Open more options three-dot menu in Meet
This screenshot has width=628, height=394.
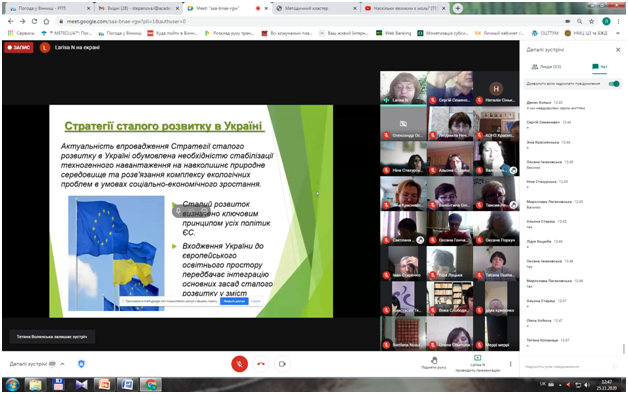510,364
